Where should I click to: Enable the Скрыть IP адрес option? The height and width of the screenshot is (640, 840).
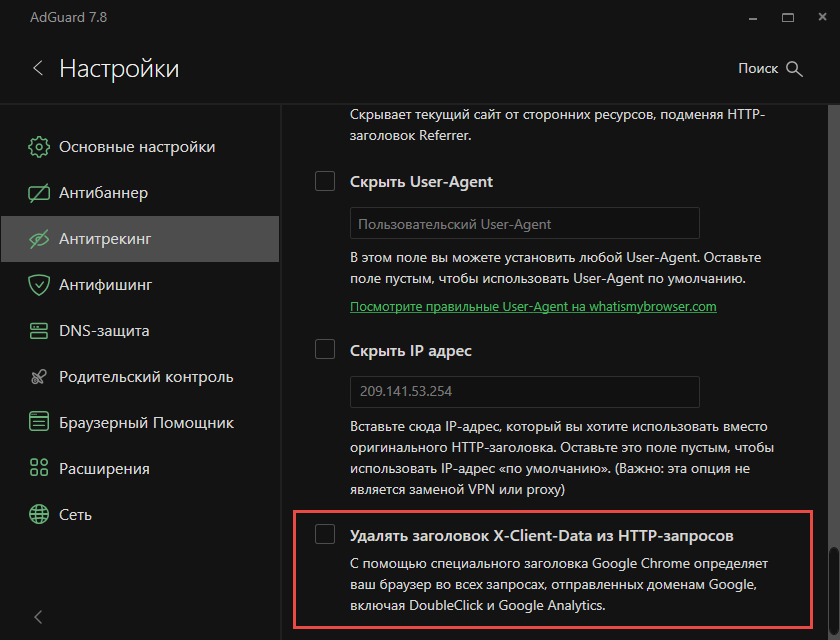[324, 350]
